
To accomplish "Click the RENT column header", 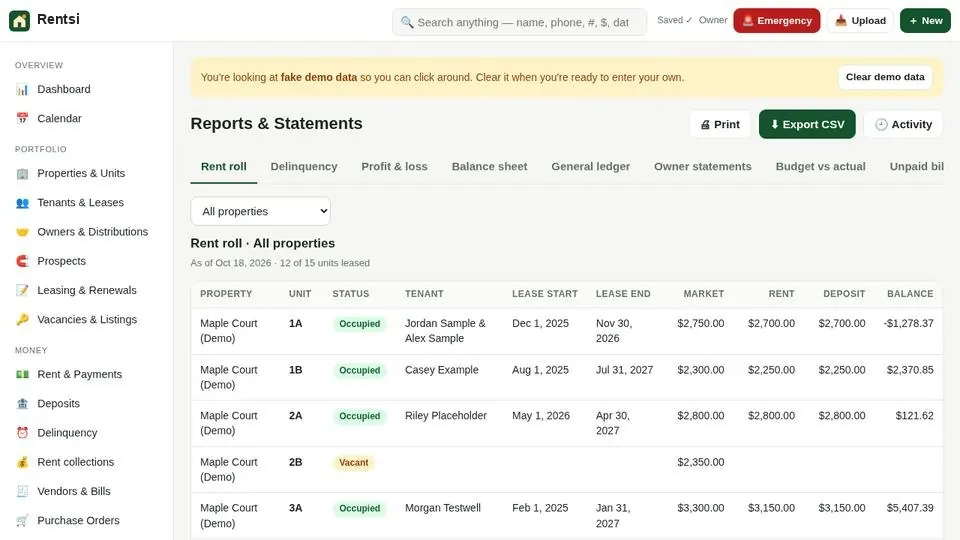I will pyautogui.click(x=781, y=294).
